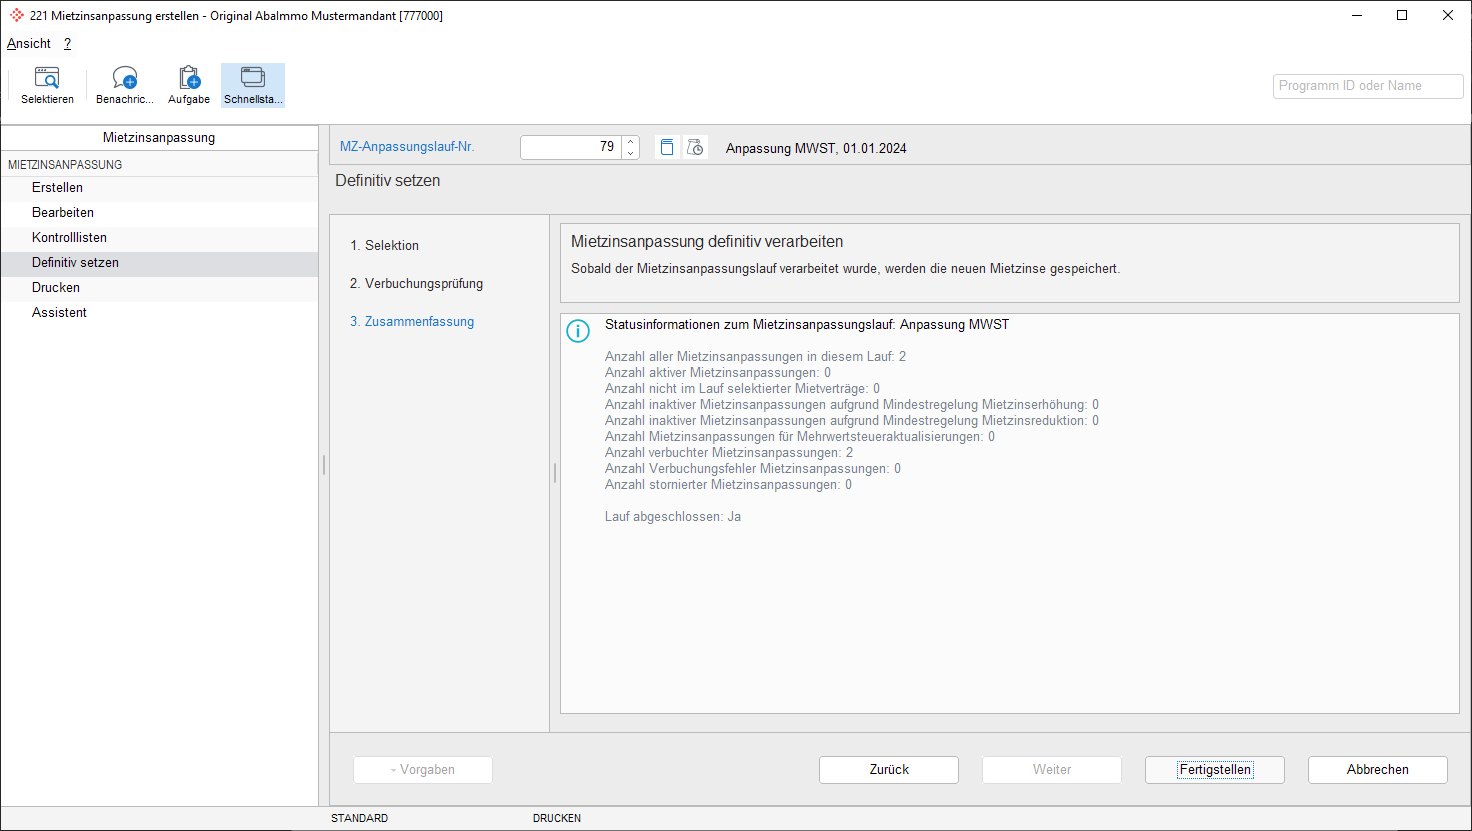1472x831 pixels.
Task: Open Kontrolllisten in the sidebar
Action: pos(159,238)
